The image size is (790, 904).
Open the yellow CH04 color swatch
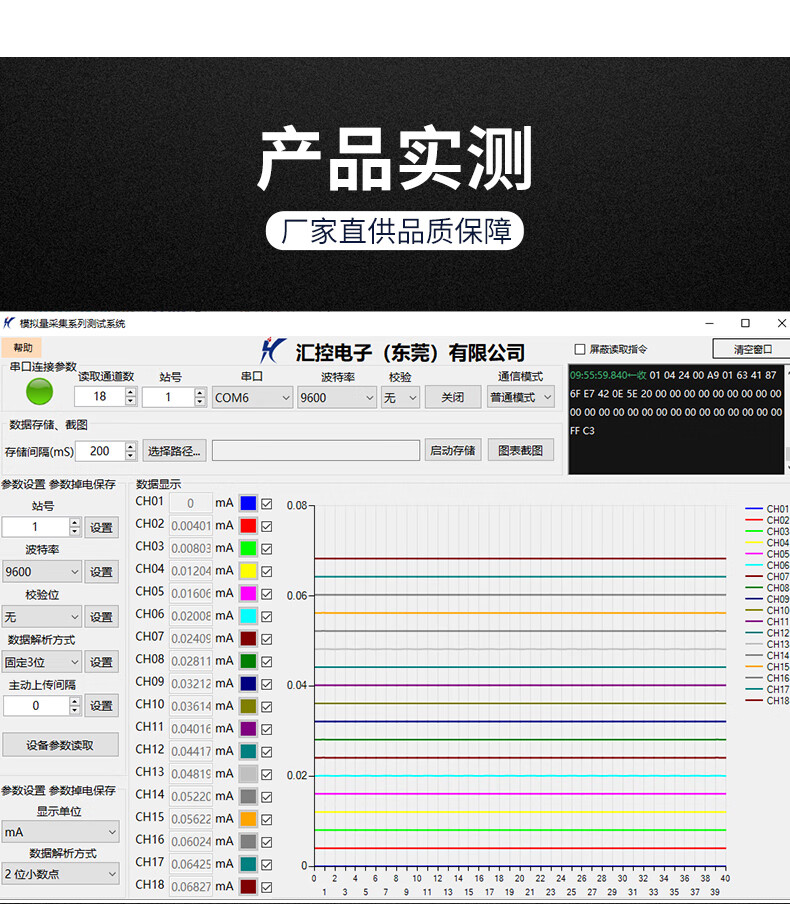pos(248,571)
